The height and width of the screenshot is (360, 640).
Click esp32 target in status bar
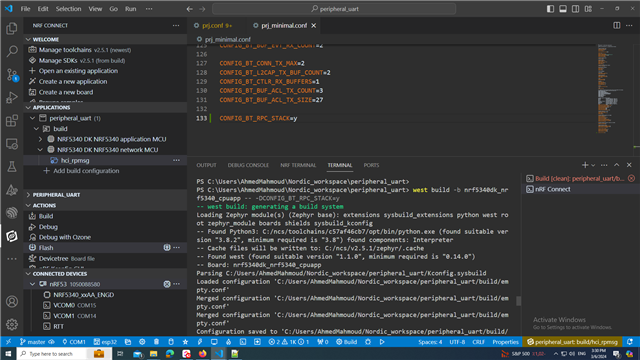pyautogui.click(x=105, y=342)
